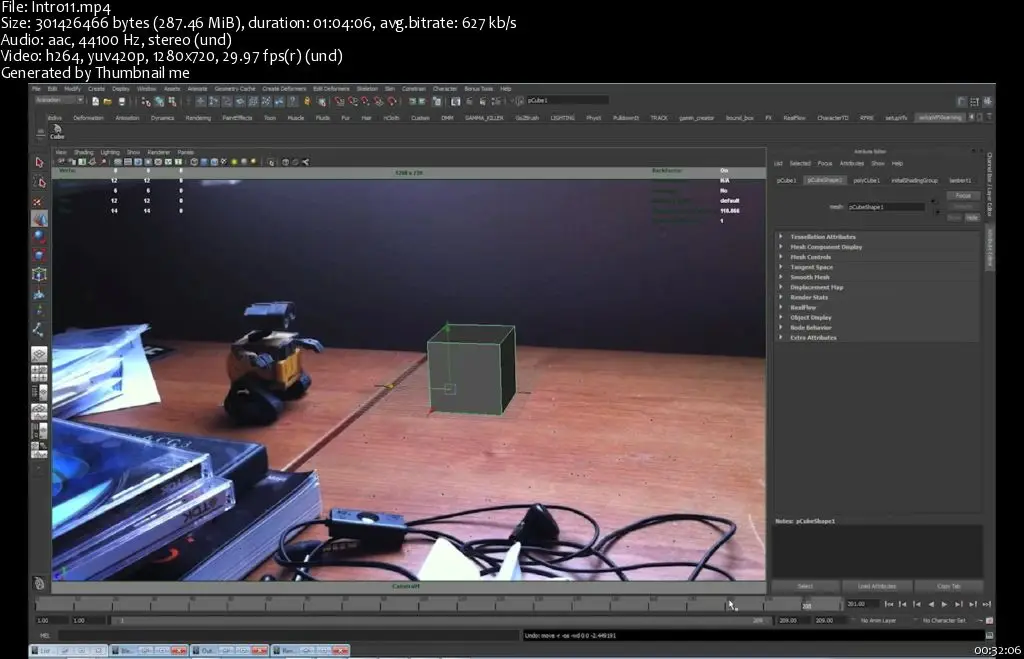
Task: Toggle the viewport isolate select icon
Action: 271,162
